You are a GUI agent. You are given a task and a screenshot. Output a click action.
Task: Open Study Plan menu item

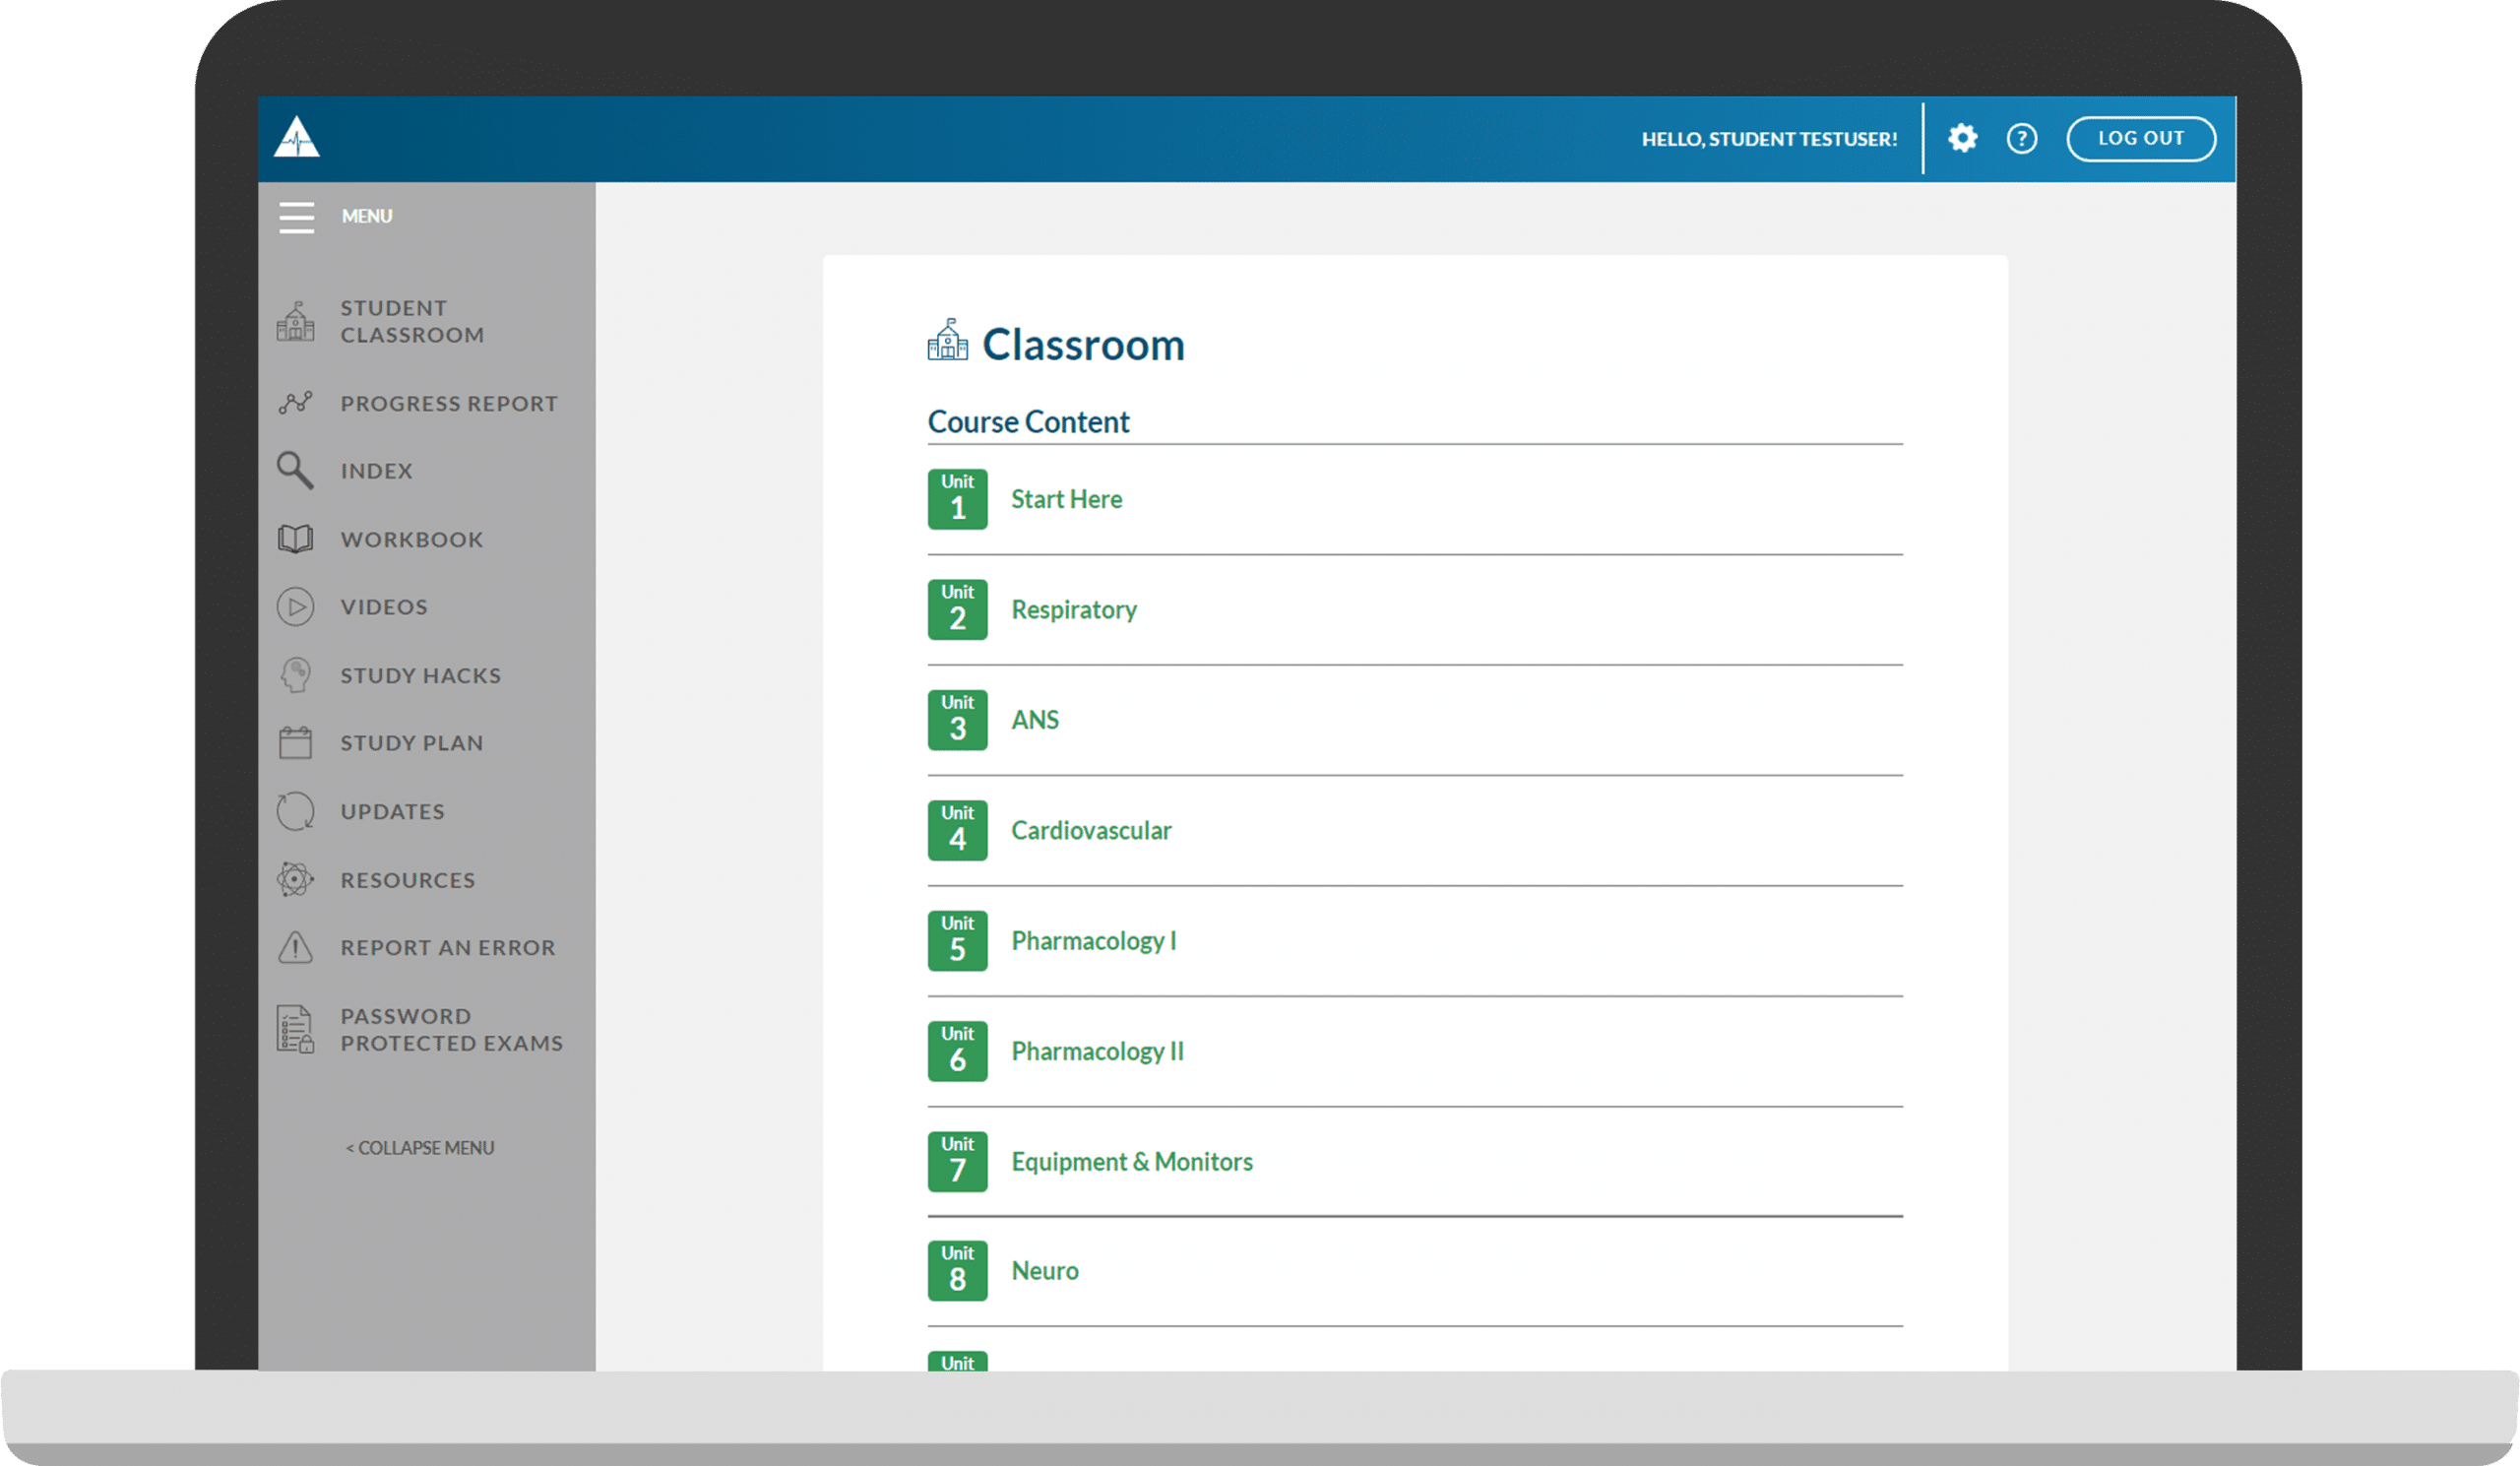point(412,743)
